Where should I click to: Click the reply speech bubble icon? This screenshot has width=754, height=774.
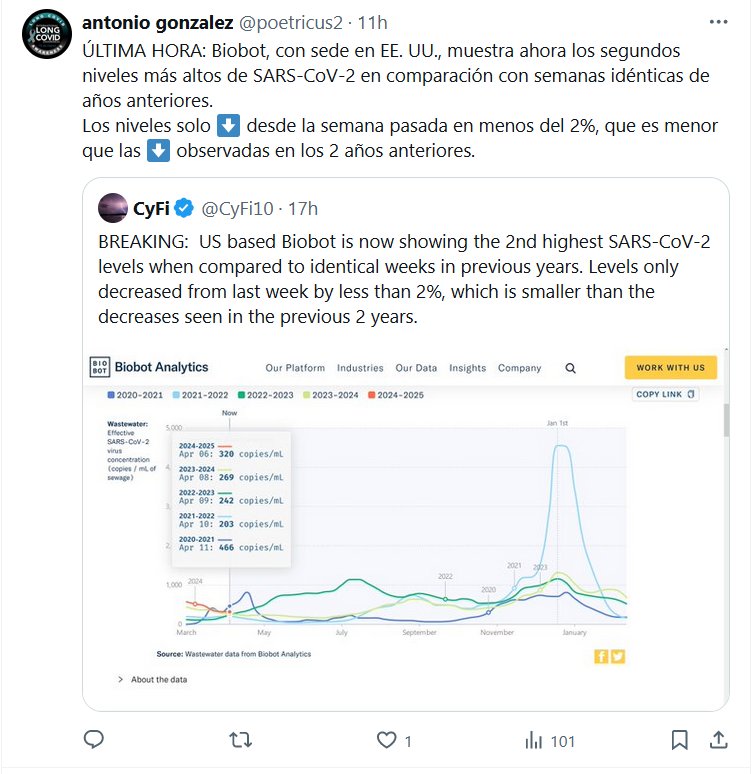click(94, 740)
